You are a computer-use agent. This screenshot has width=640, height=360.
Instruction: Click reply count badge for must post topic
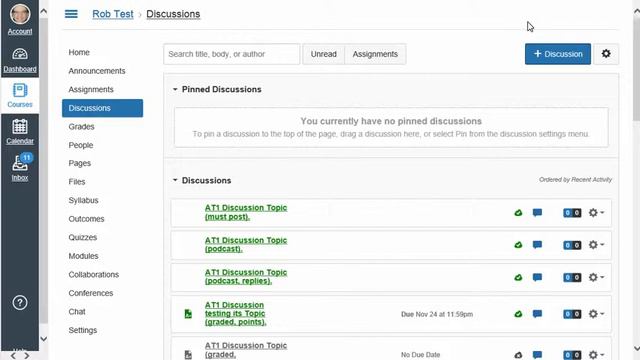tap(572, 213)
